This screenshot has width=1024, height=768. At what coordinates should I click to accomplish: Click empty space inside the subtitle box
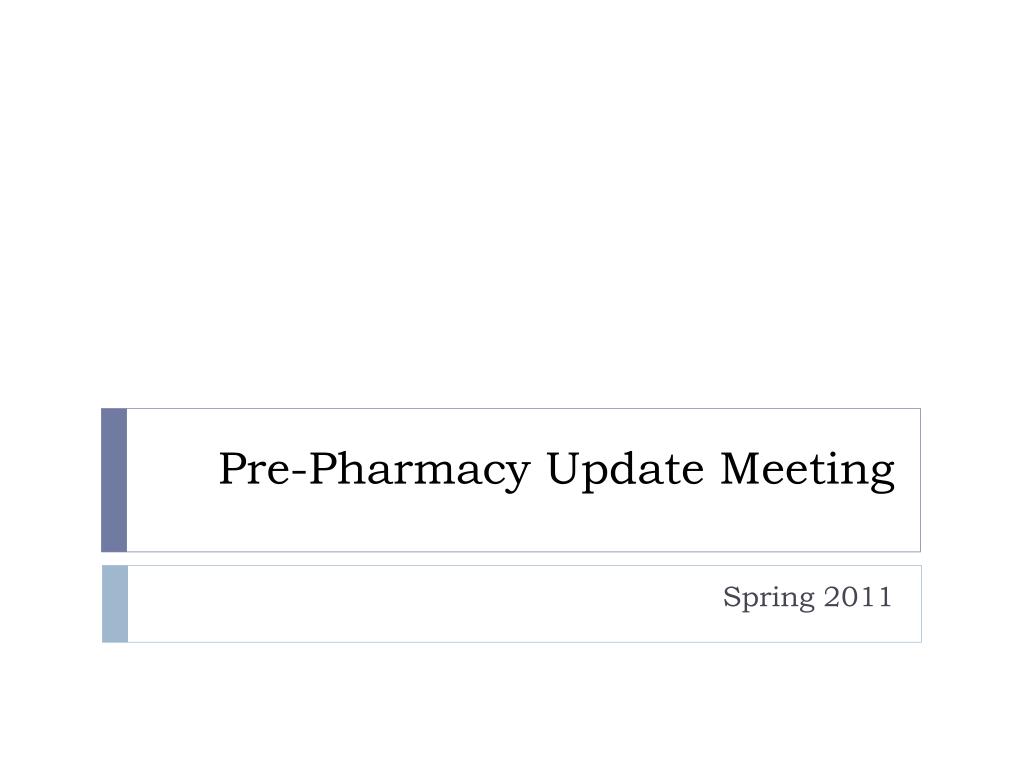pyautogui.click(x=400, y=603)
